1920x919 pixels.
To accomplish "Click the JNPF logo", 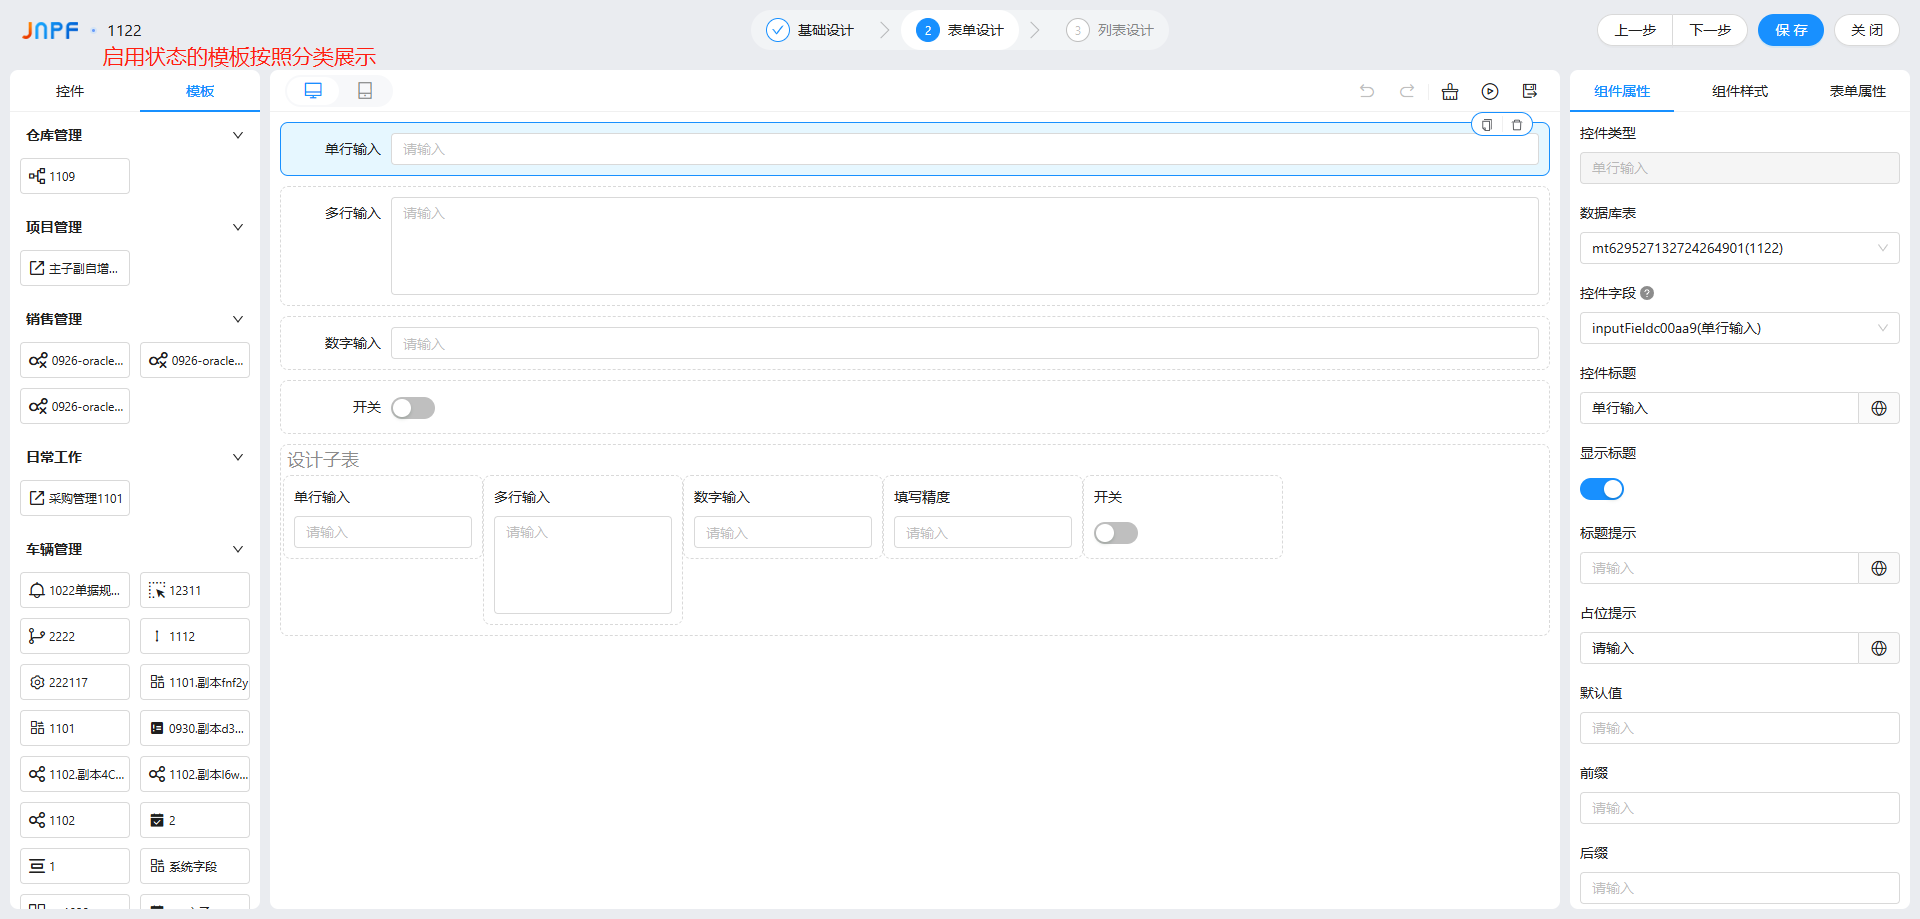I will [50, 30].
